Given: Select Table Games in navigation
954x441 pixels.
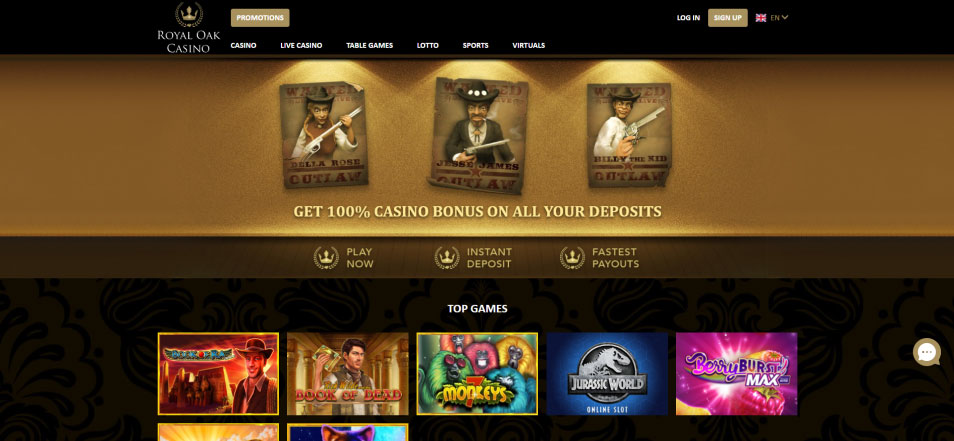Looking at the screenshot, I should pos(369,46).
